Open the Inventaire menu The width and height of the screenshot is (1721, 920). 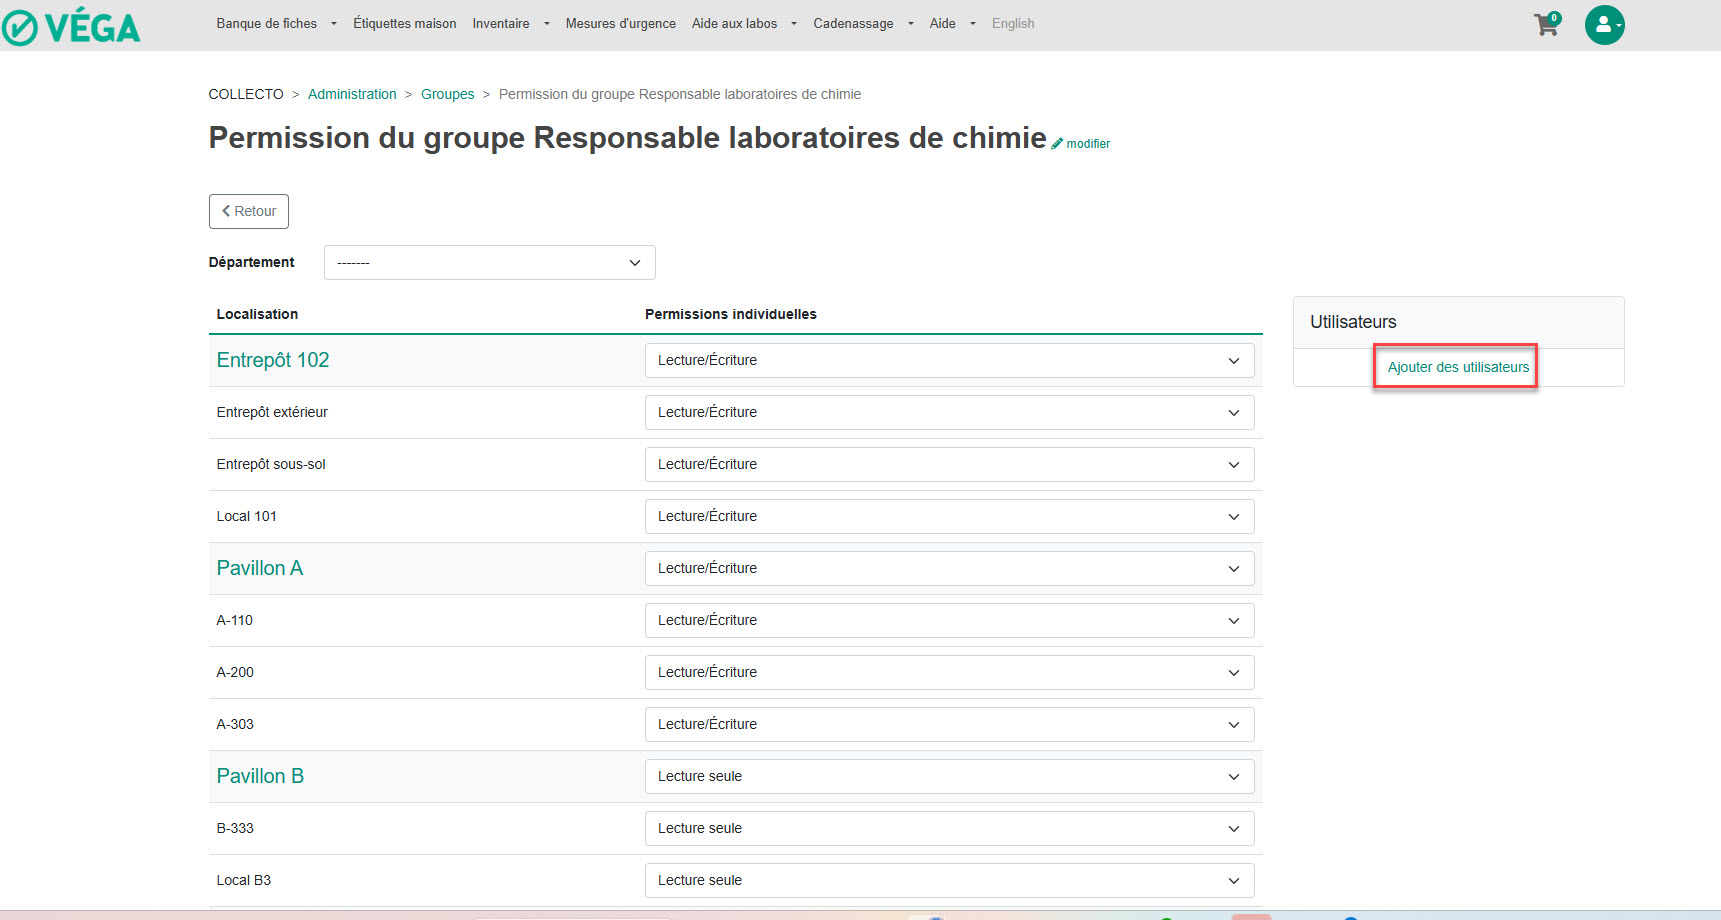point(510,23)
